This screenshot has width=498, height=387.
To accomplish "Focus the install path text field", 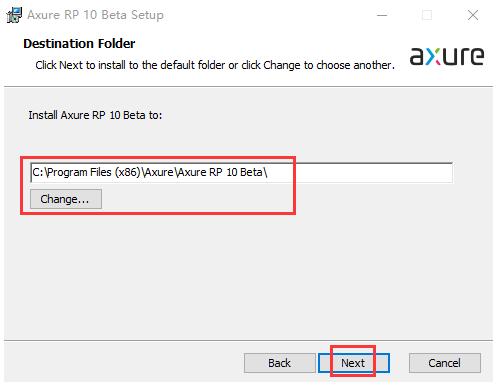I will pyautogui.click(x=241, y=172).
